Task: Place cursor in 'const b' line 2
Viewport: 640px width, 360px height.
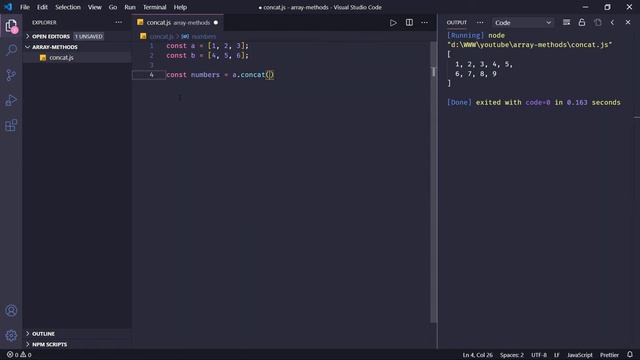Action: pyautogui.click(x=207, y=56)
